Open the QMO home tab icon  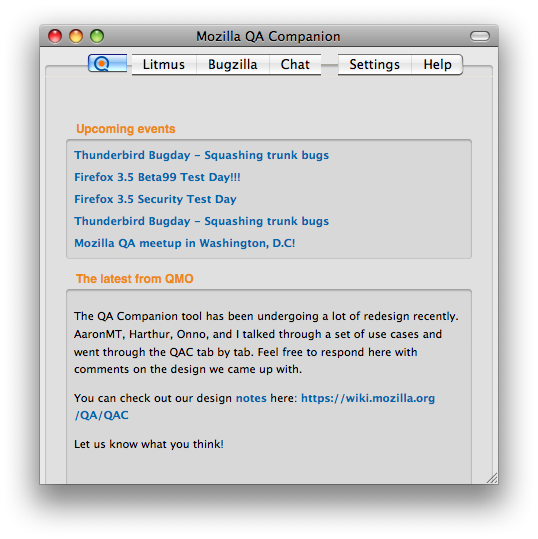click(108, 63)
